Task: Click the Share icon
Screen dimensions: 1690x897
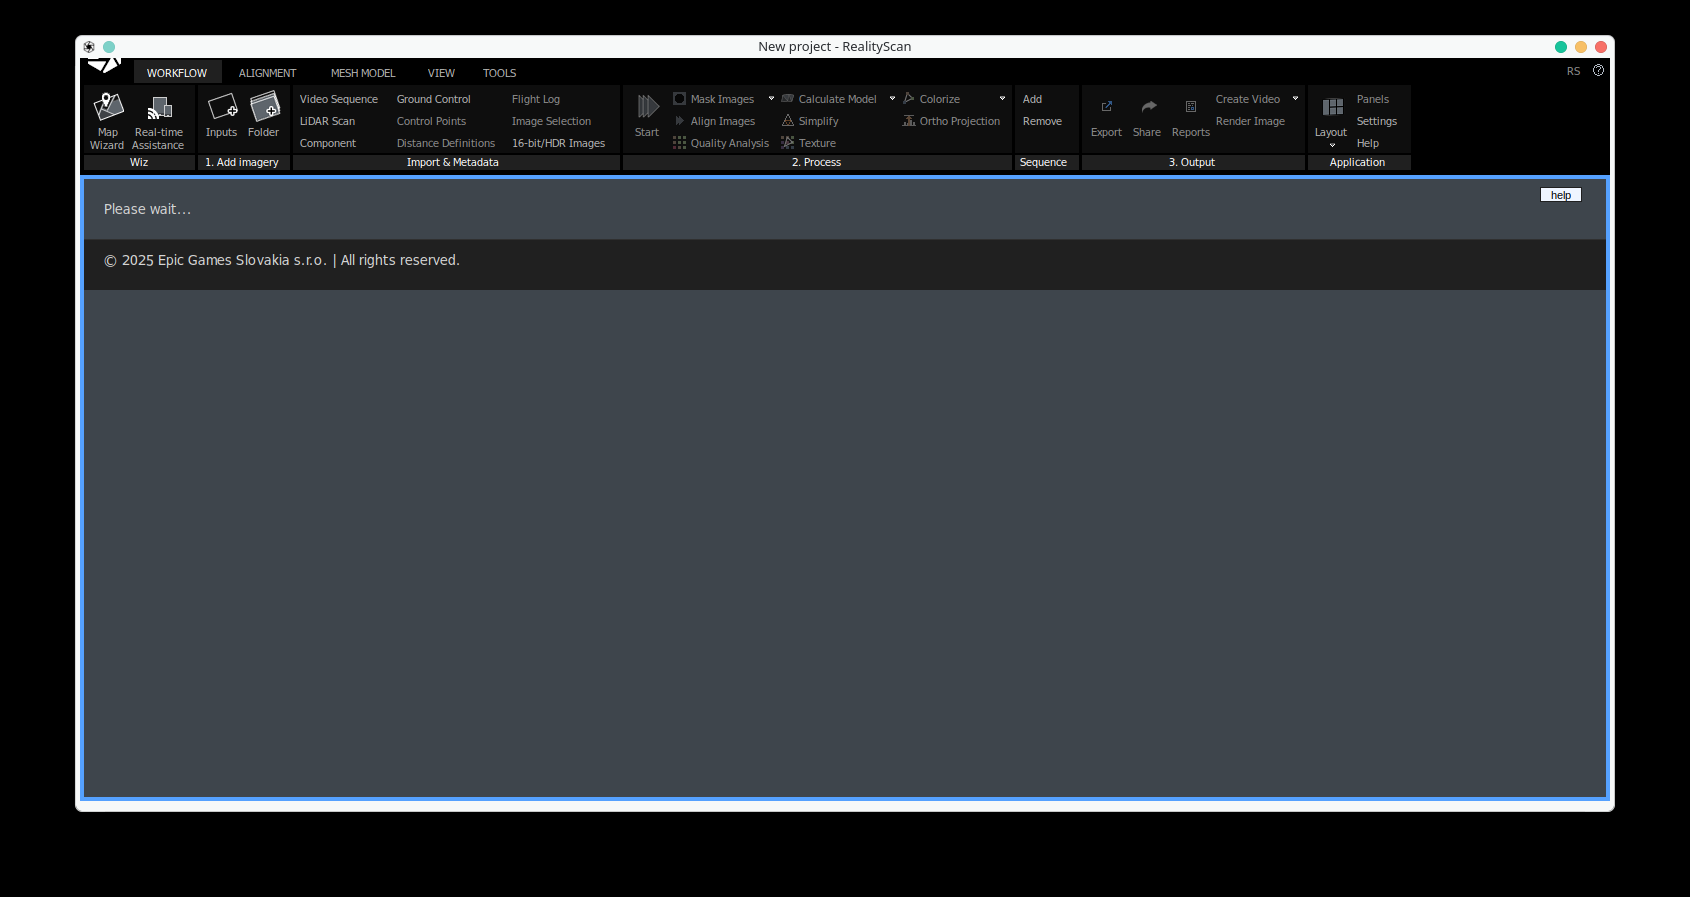Action: [x=1147, y=116]
